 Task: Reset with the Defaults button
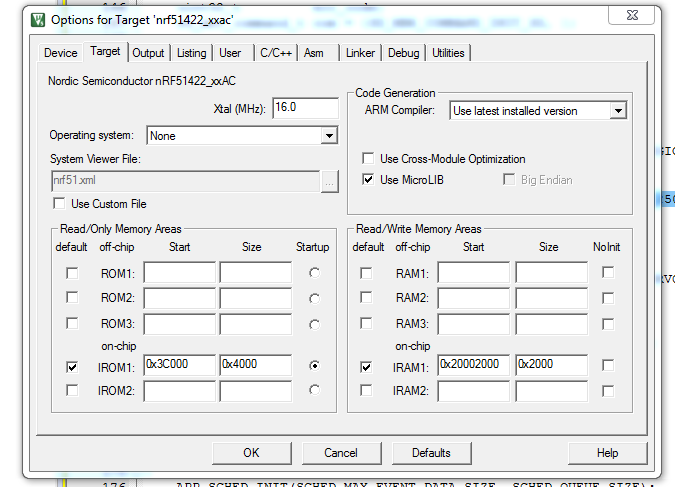click(x=431, y=453)
